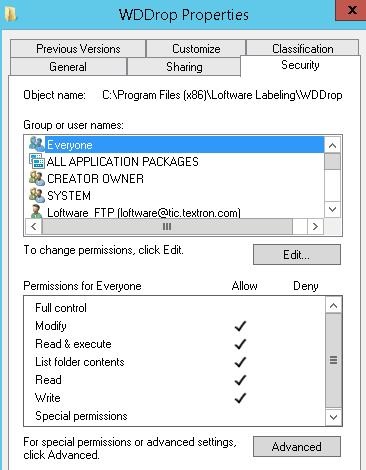Click the folder icon in title bar
Image resolution: width=366 pixels, height=470 pixels.
10,14
